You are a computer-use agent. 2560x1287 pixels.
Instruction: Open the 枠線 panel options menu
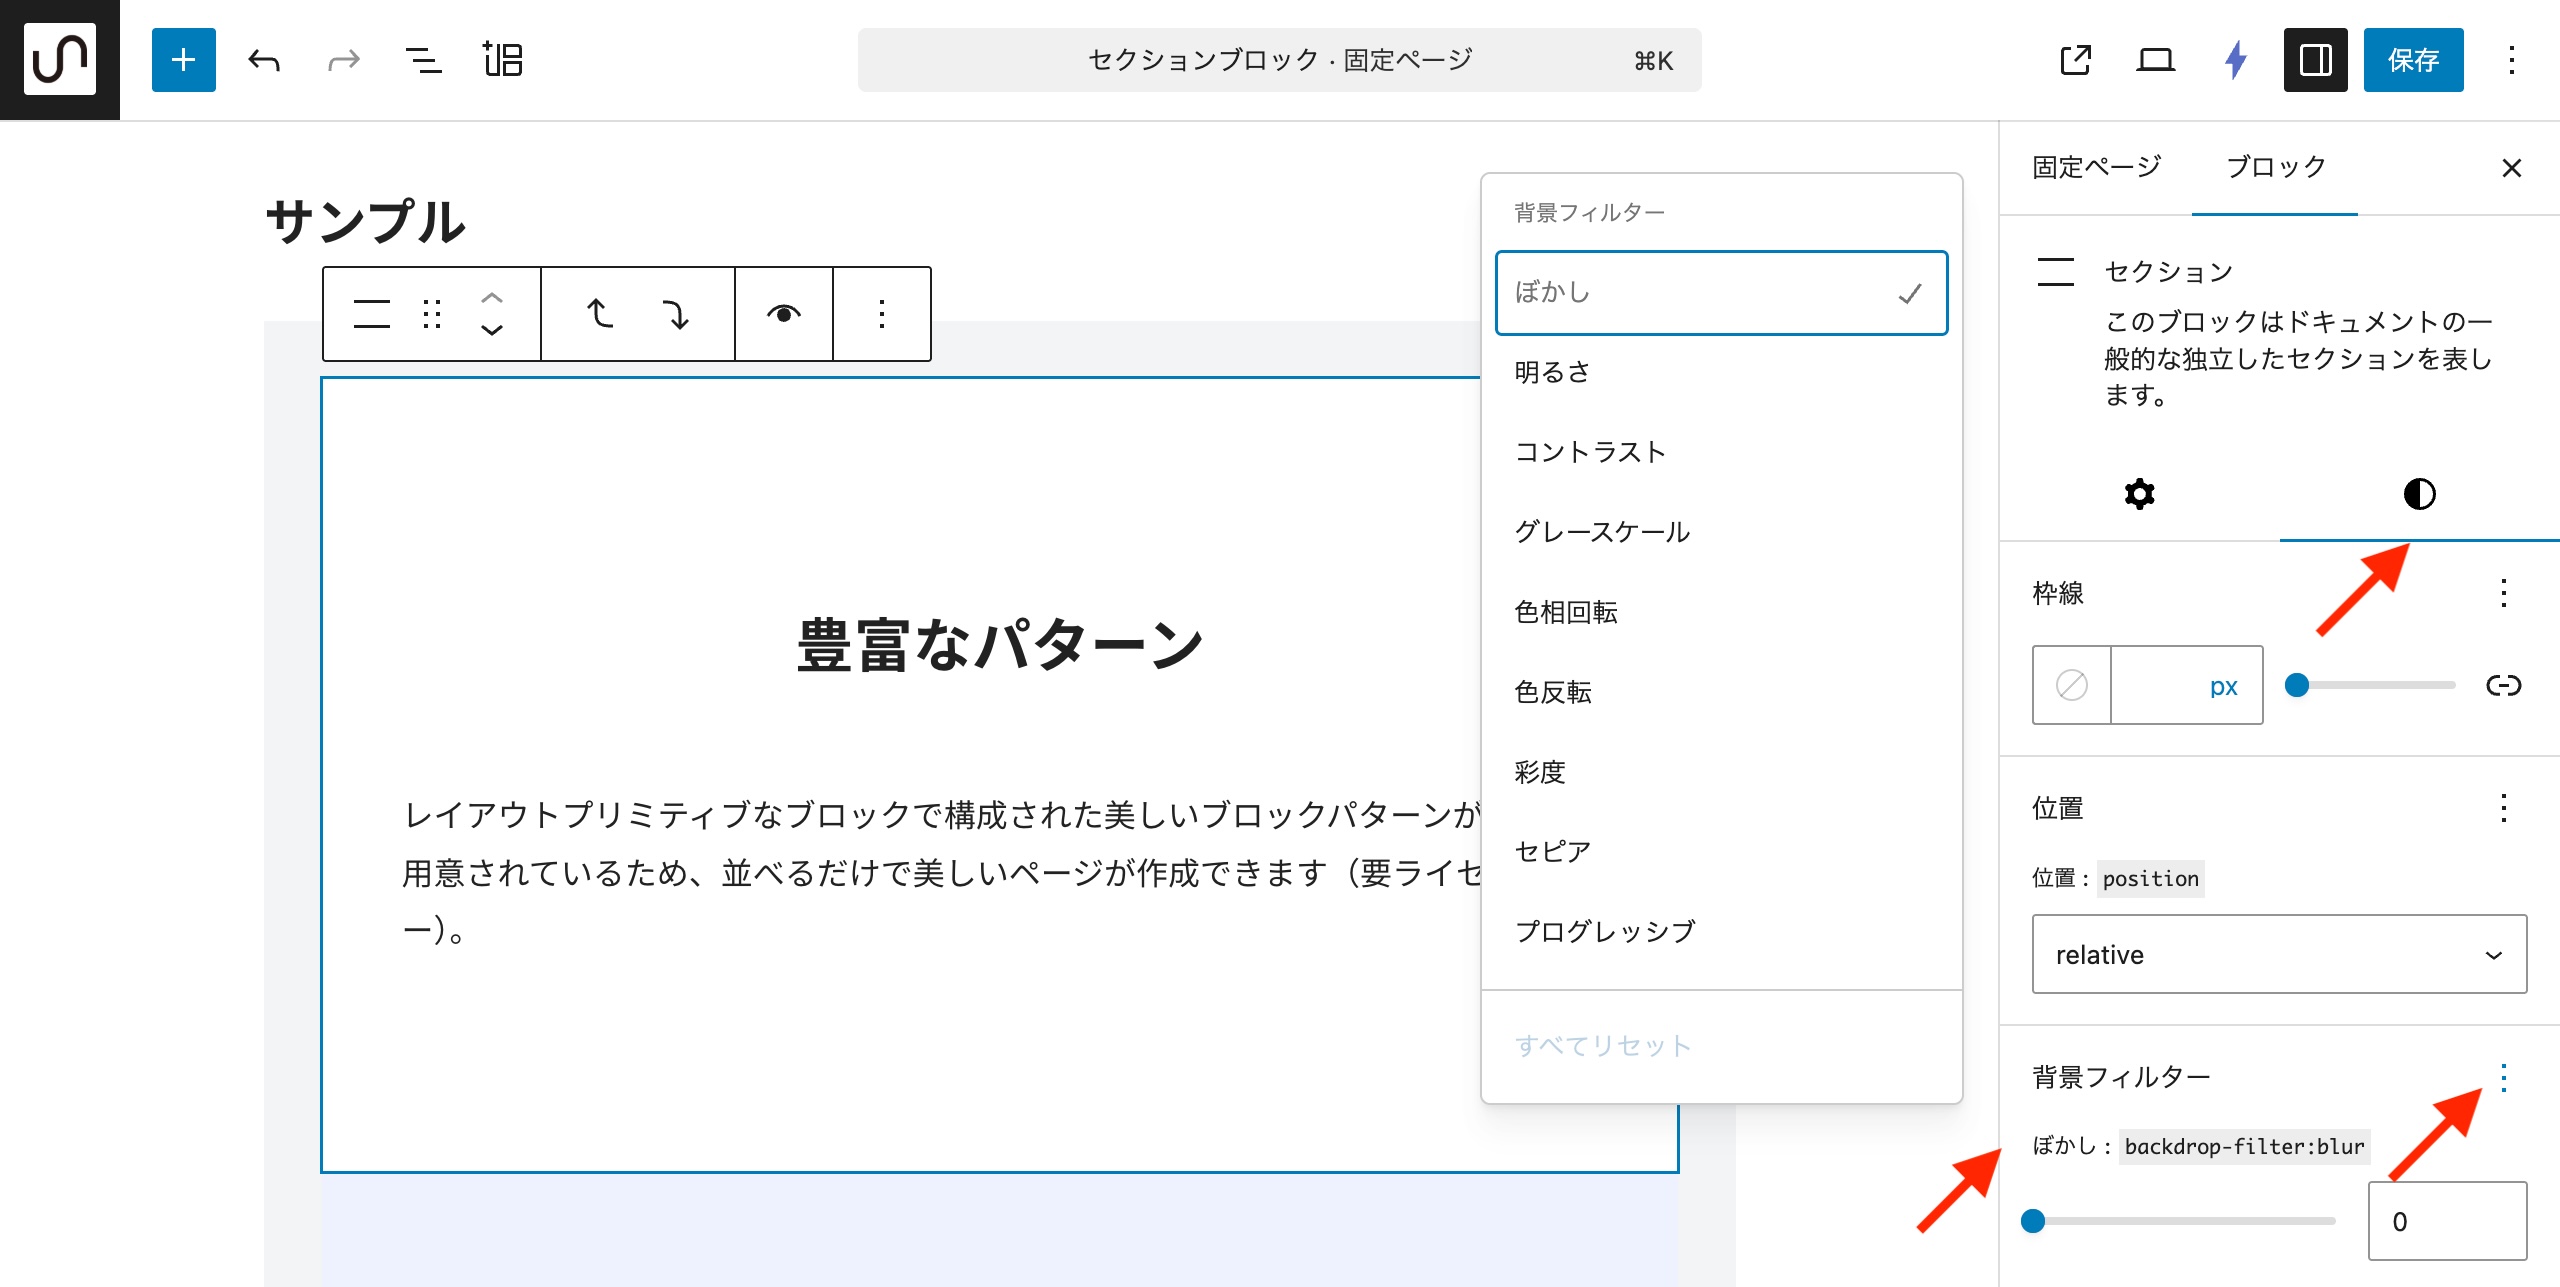coord(2503,593)
